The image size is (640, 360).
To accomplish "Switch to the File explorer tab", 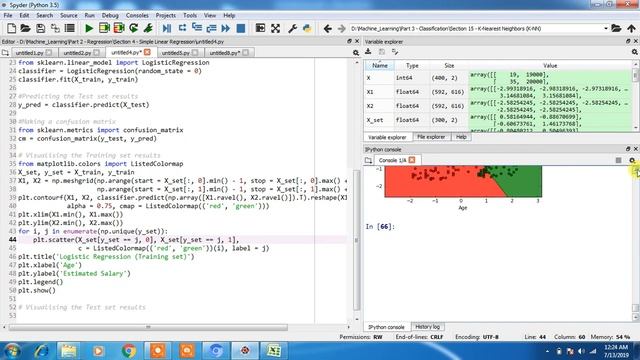I will pos(431,137).
